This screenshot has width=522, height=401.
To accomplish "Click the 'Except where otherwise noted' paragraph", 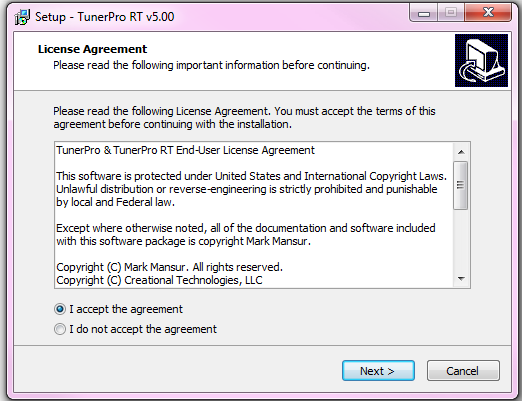I will tap(246, 235).
